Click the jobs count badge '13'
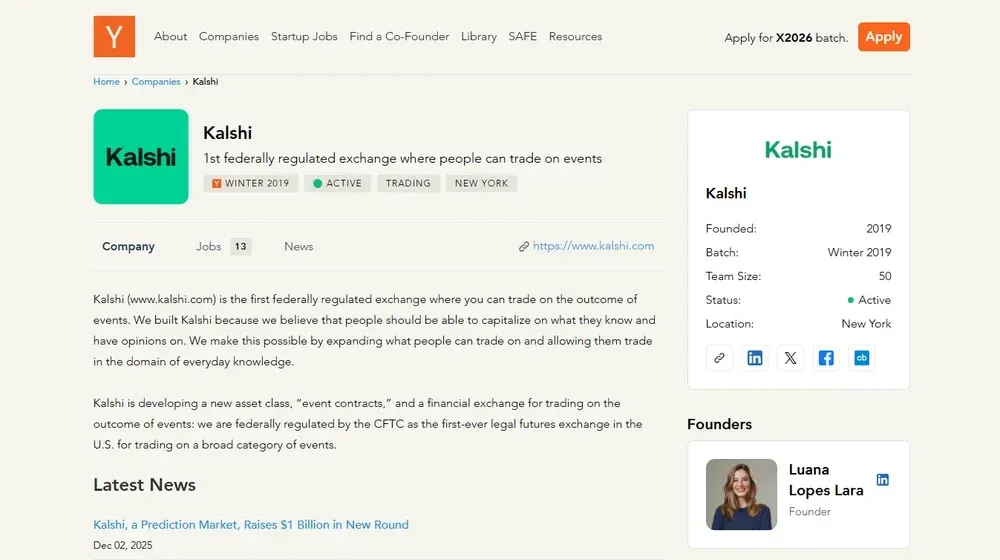The height and width of the screenshot is (560, 1000). (x=240, y=246)
